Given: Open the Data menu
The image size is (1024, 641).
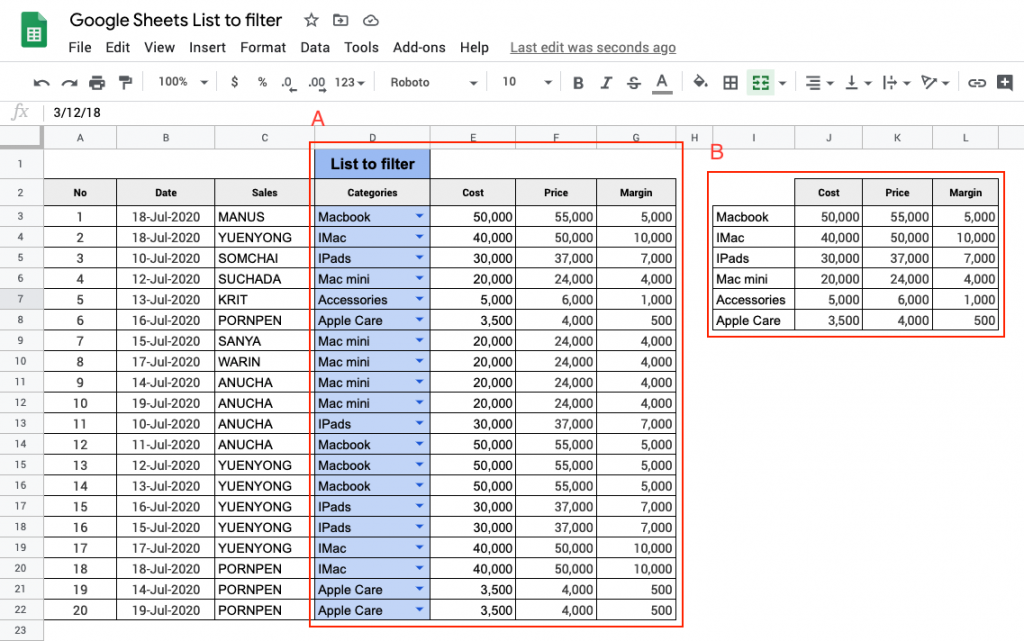Looking at the screenshot, I should coord(315,47).
